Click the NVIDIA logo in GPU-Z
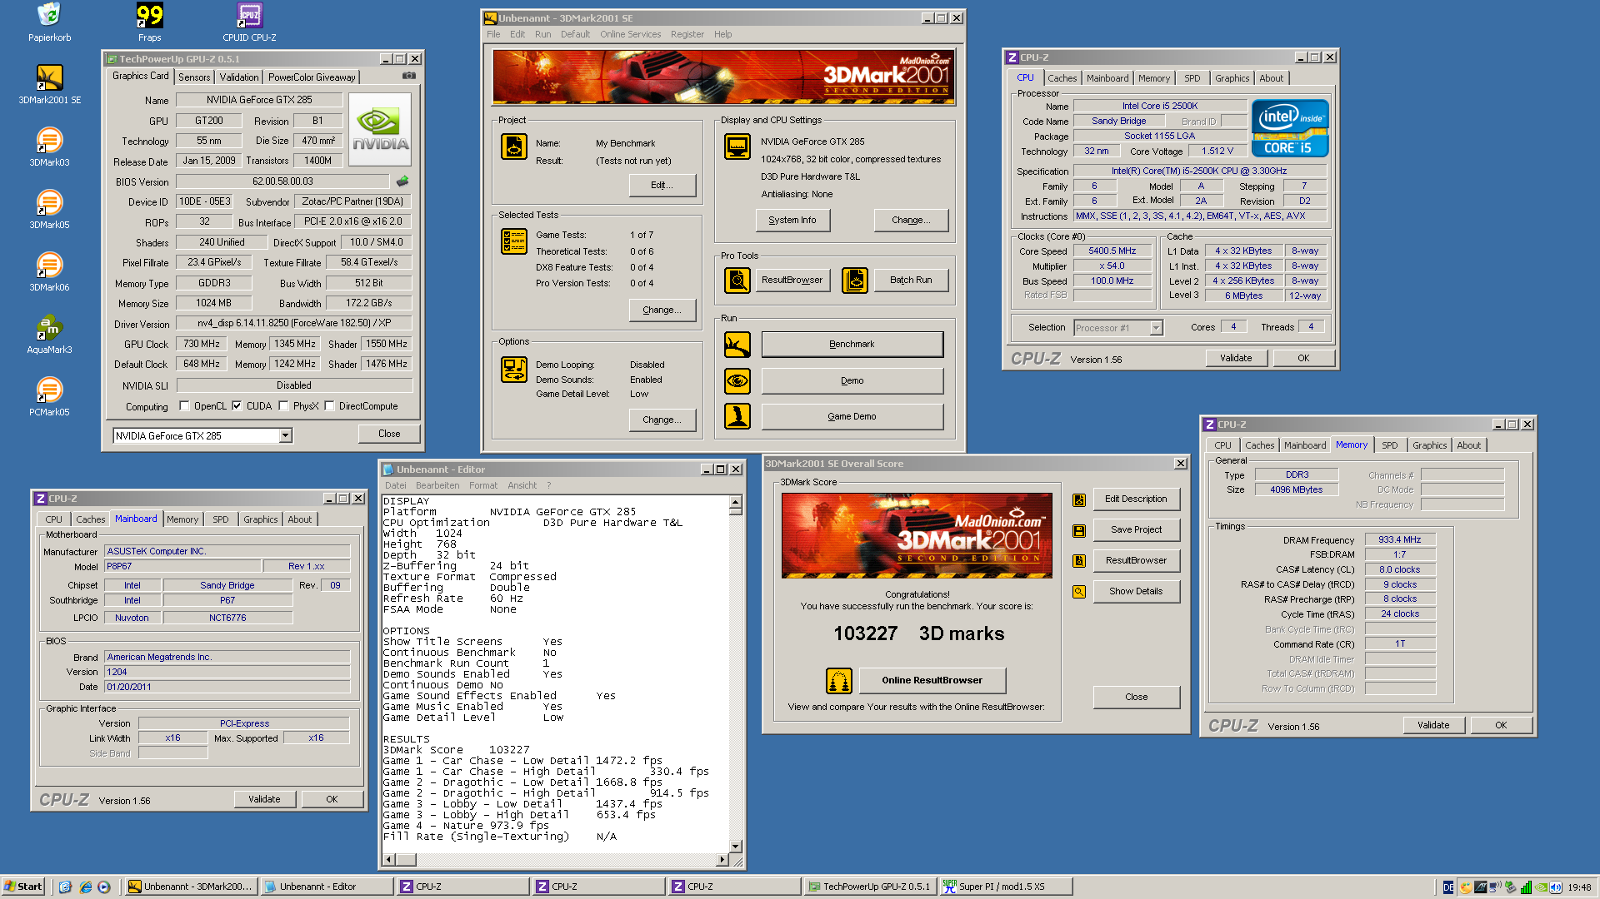 (380, 130)
